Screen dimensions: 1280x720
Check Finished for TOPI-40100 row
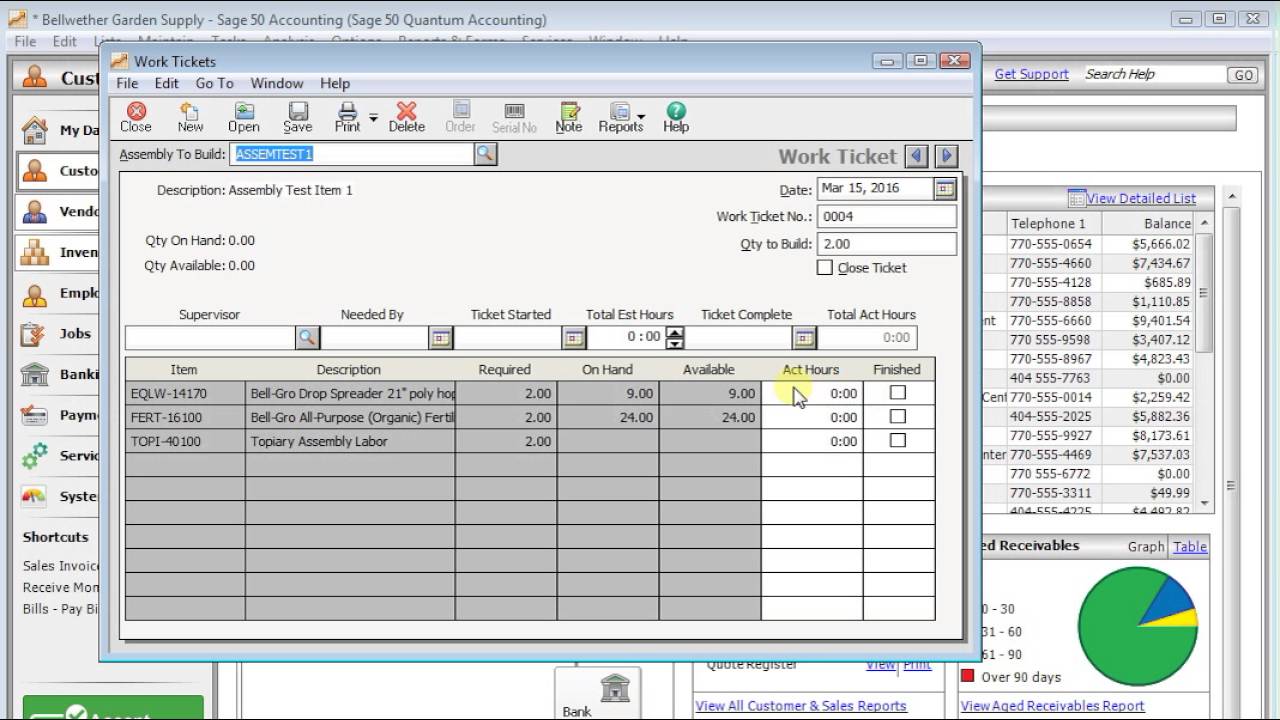coord(898,441)
